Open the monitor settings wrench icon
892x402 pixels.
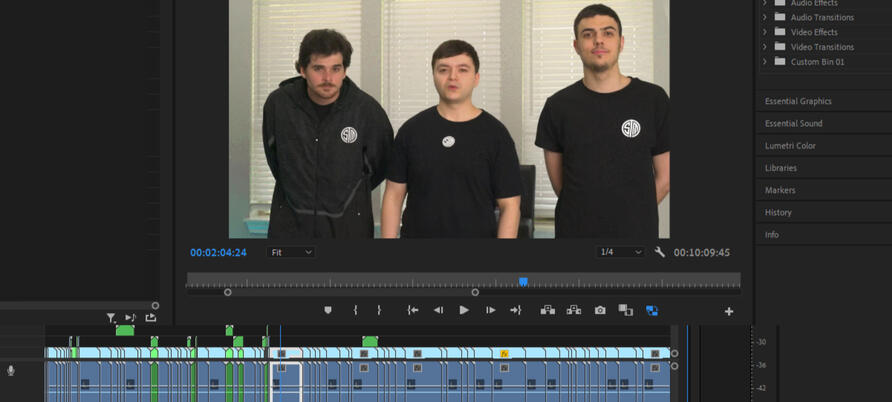coord(660,252)
